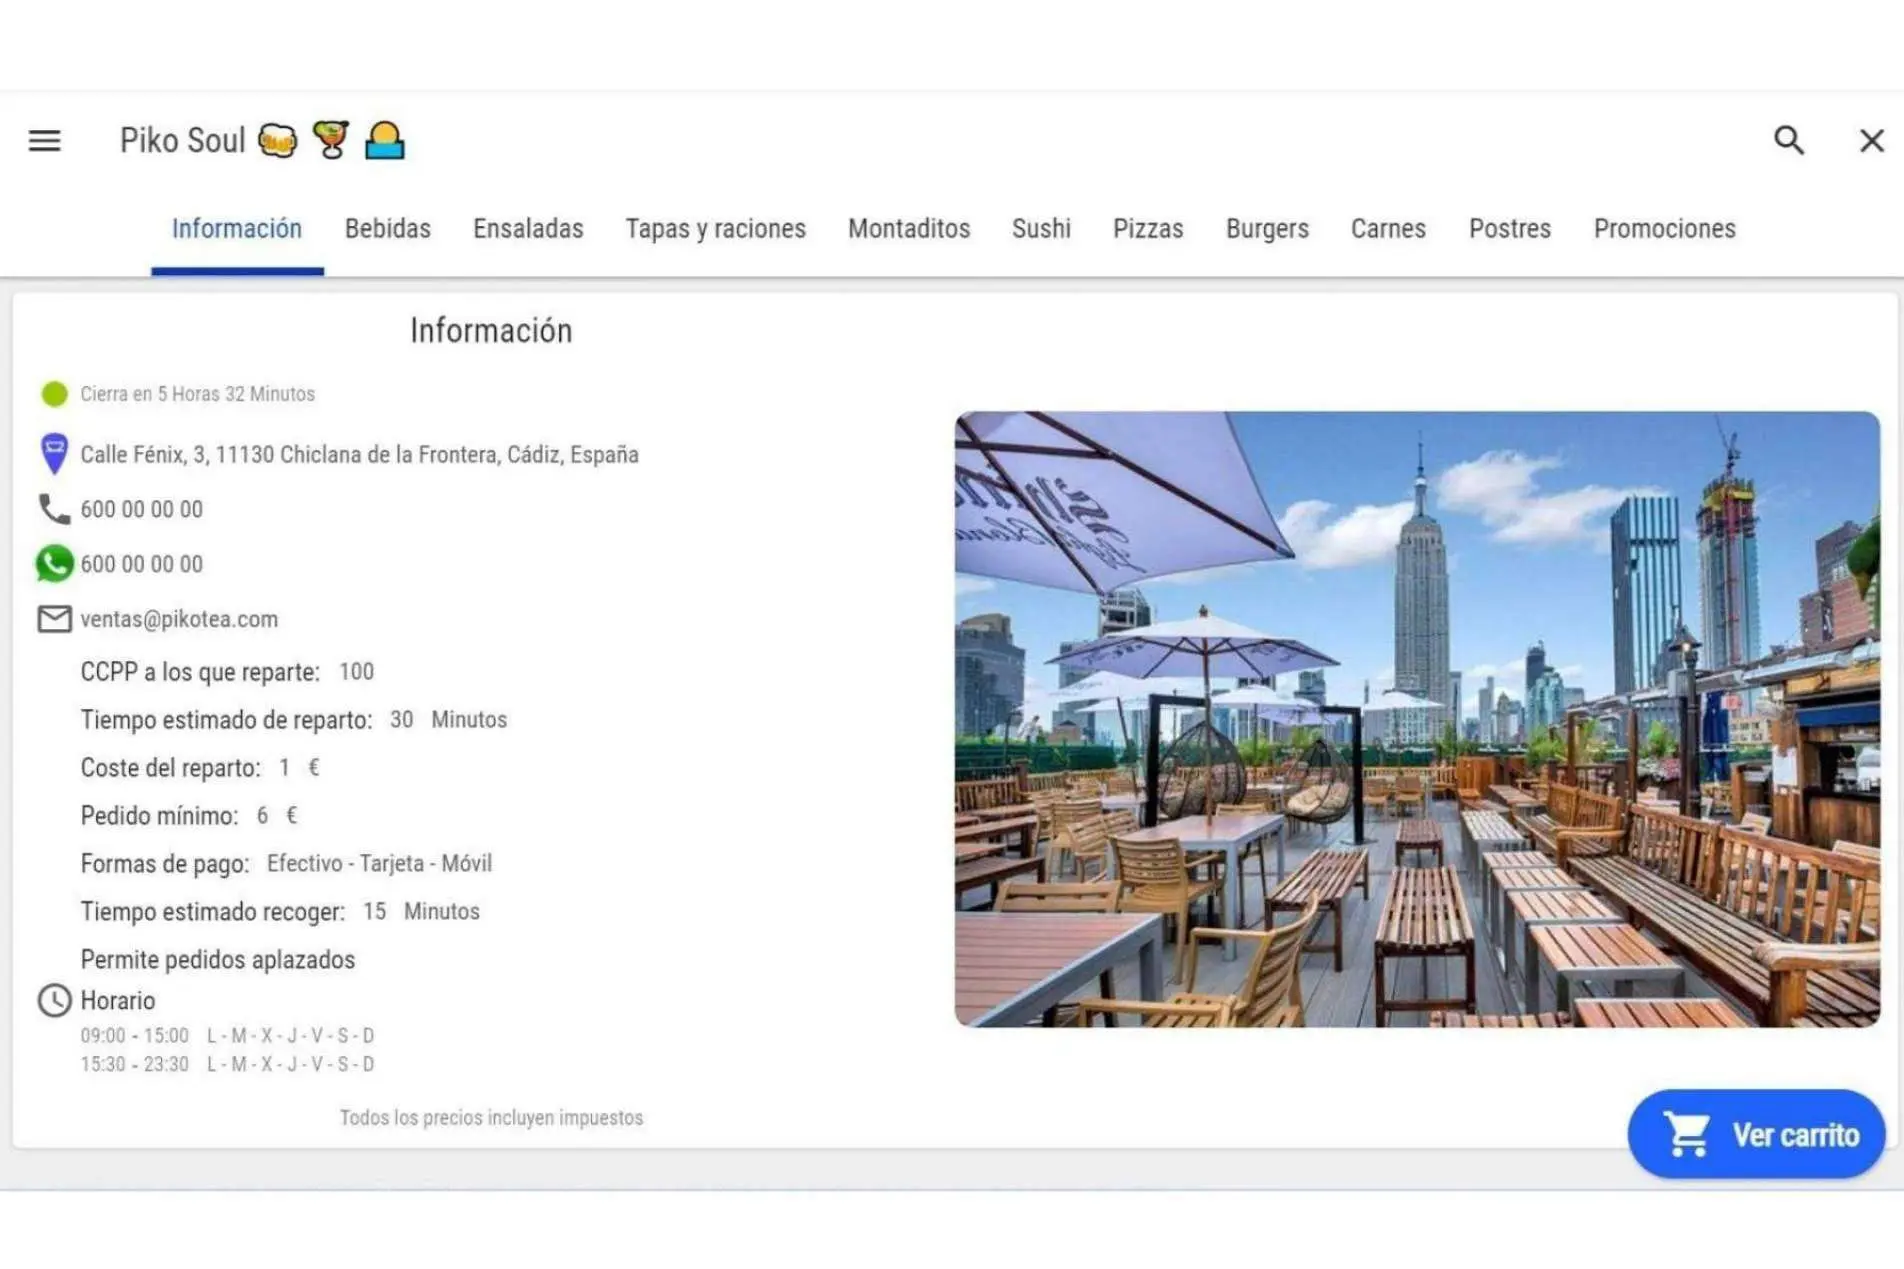Switch to the Bebidas tab

click(x=387, y=229)
